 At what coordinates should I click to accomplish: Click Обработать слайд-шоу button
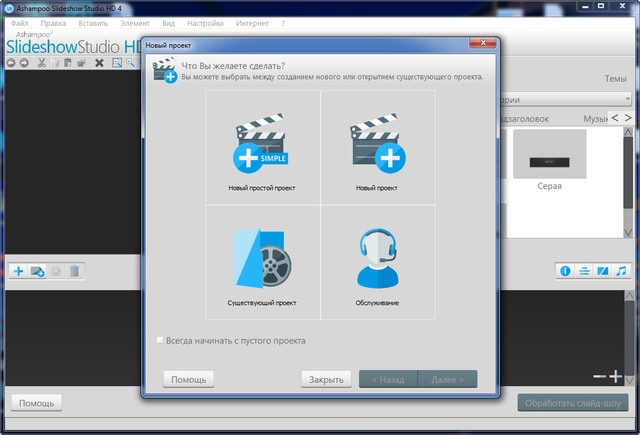point(573,403)
